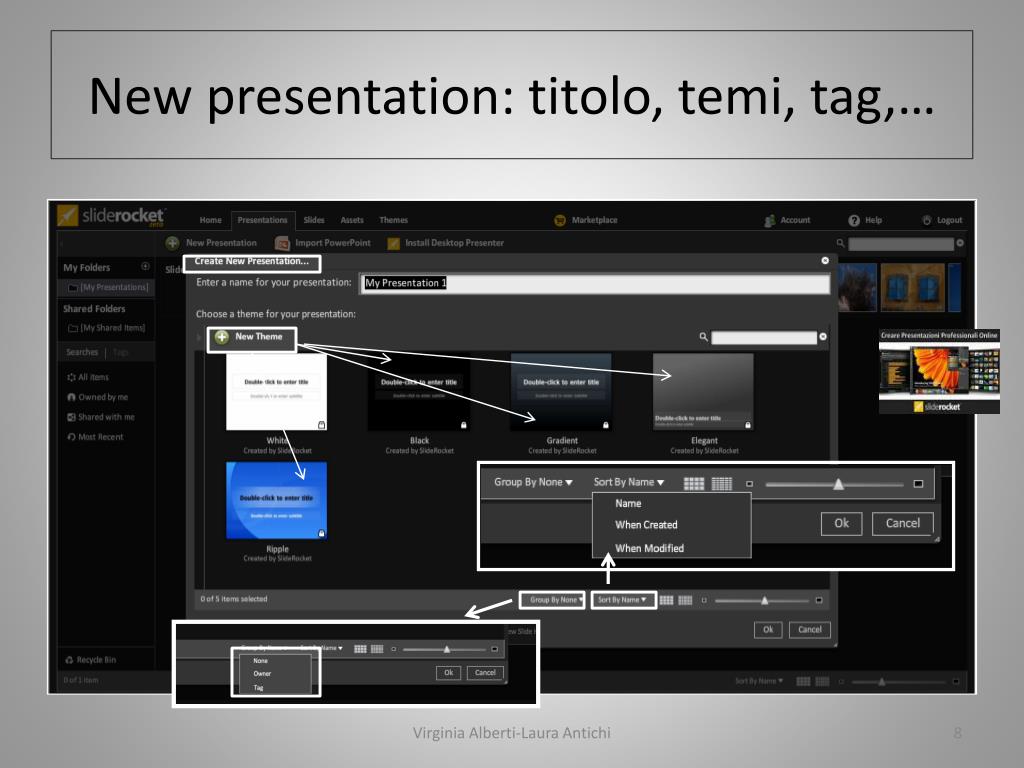This screenshot has width=1024, height=768.
Task: Choose Owner in the Group By list
Action: (x=262, y=674)
